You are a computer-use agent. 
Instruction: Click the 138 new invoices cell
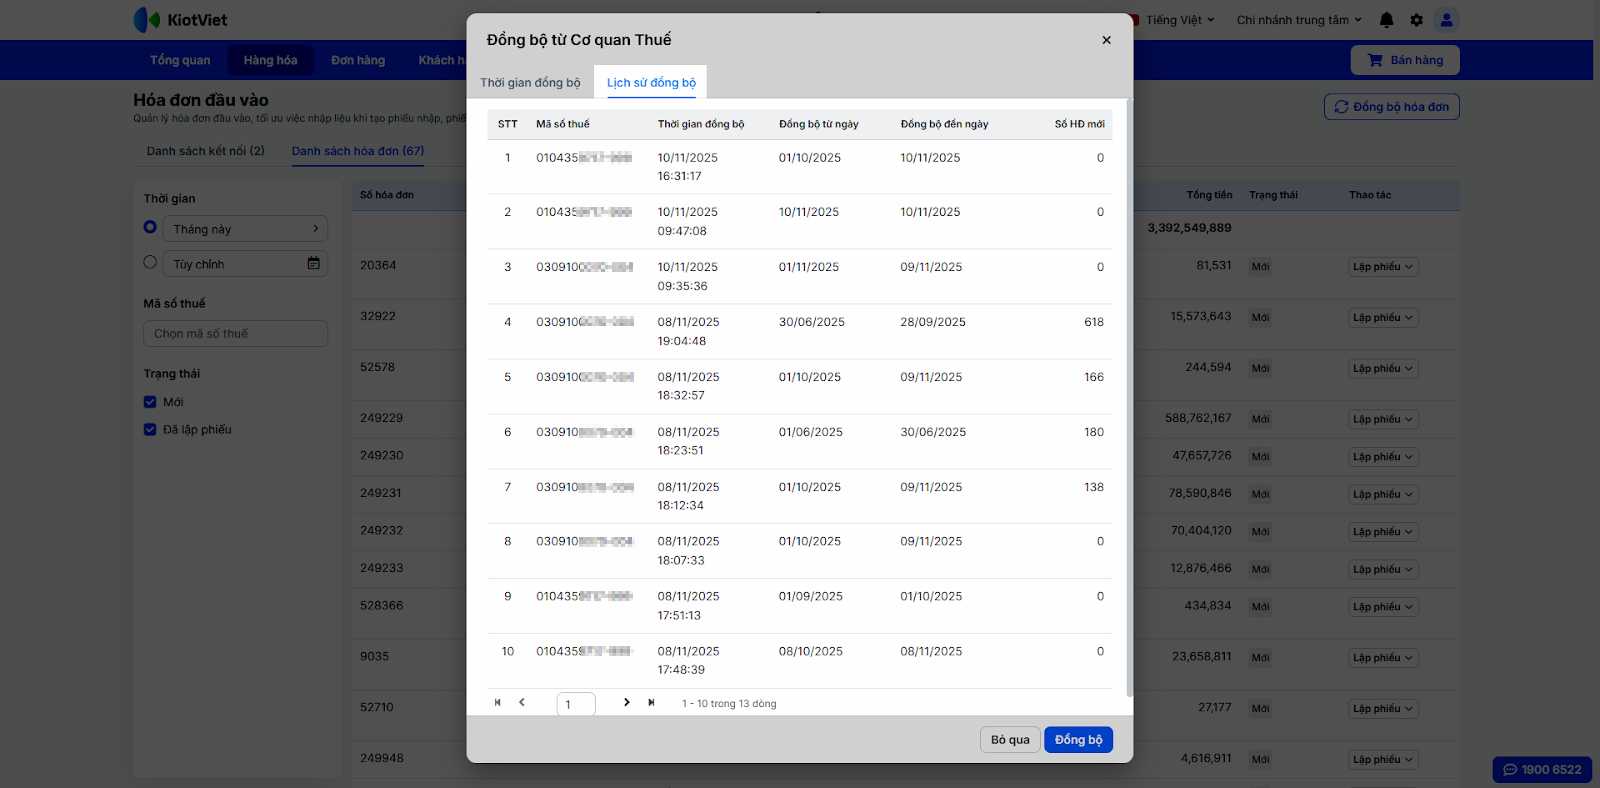1094,487
